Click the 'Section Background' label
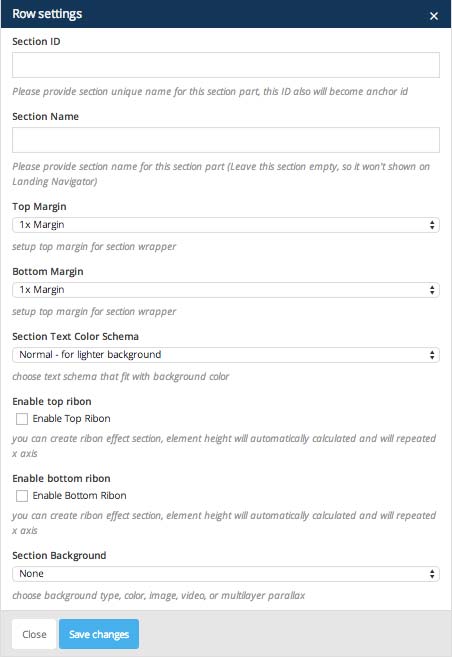The height and width of the screenshot is (657, 452). [59, 556]
